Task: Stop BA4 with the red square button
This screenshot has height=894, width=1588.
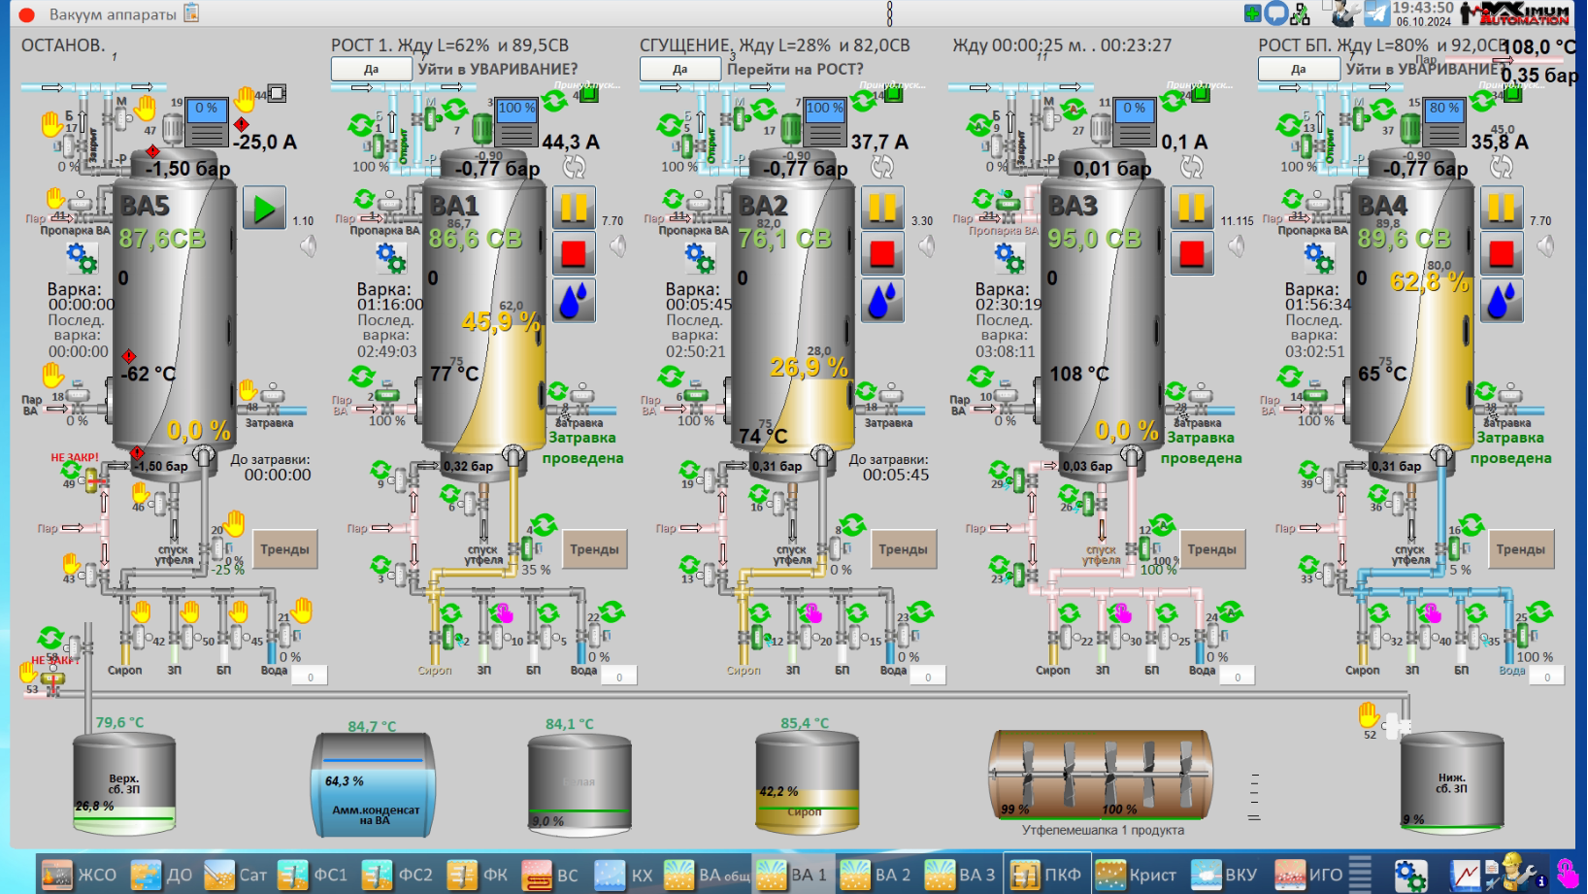Action: click(x=1502, y=254)
